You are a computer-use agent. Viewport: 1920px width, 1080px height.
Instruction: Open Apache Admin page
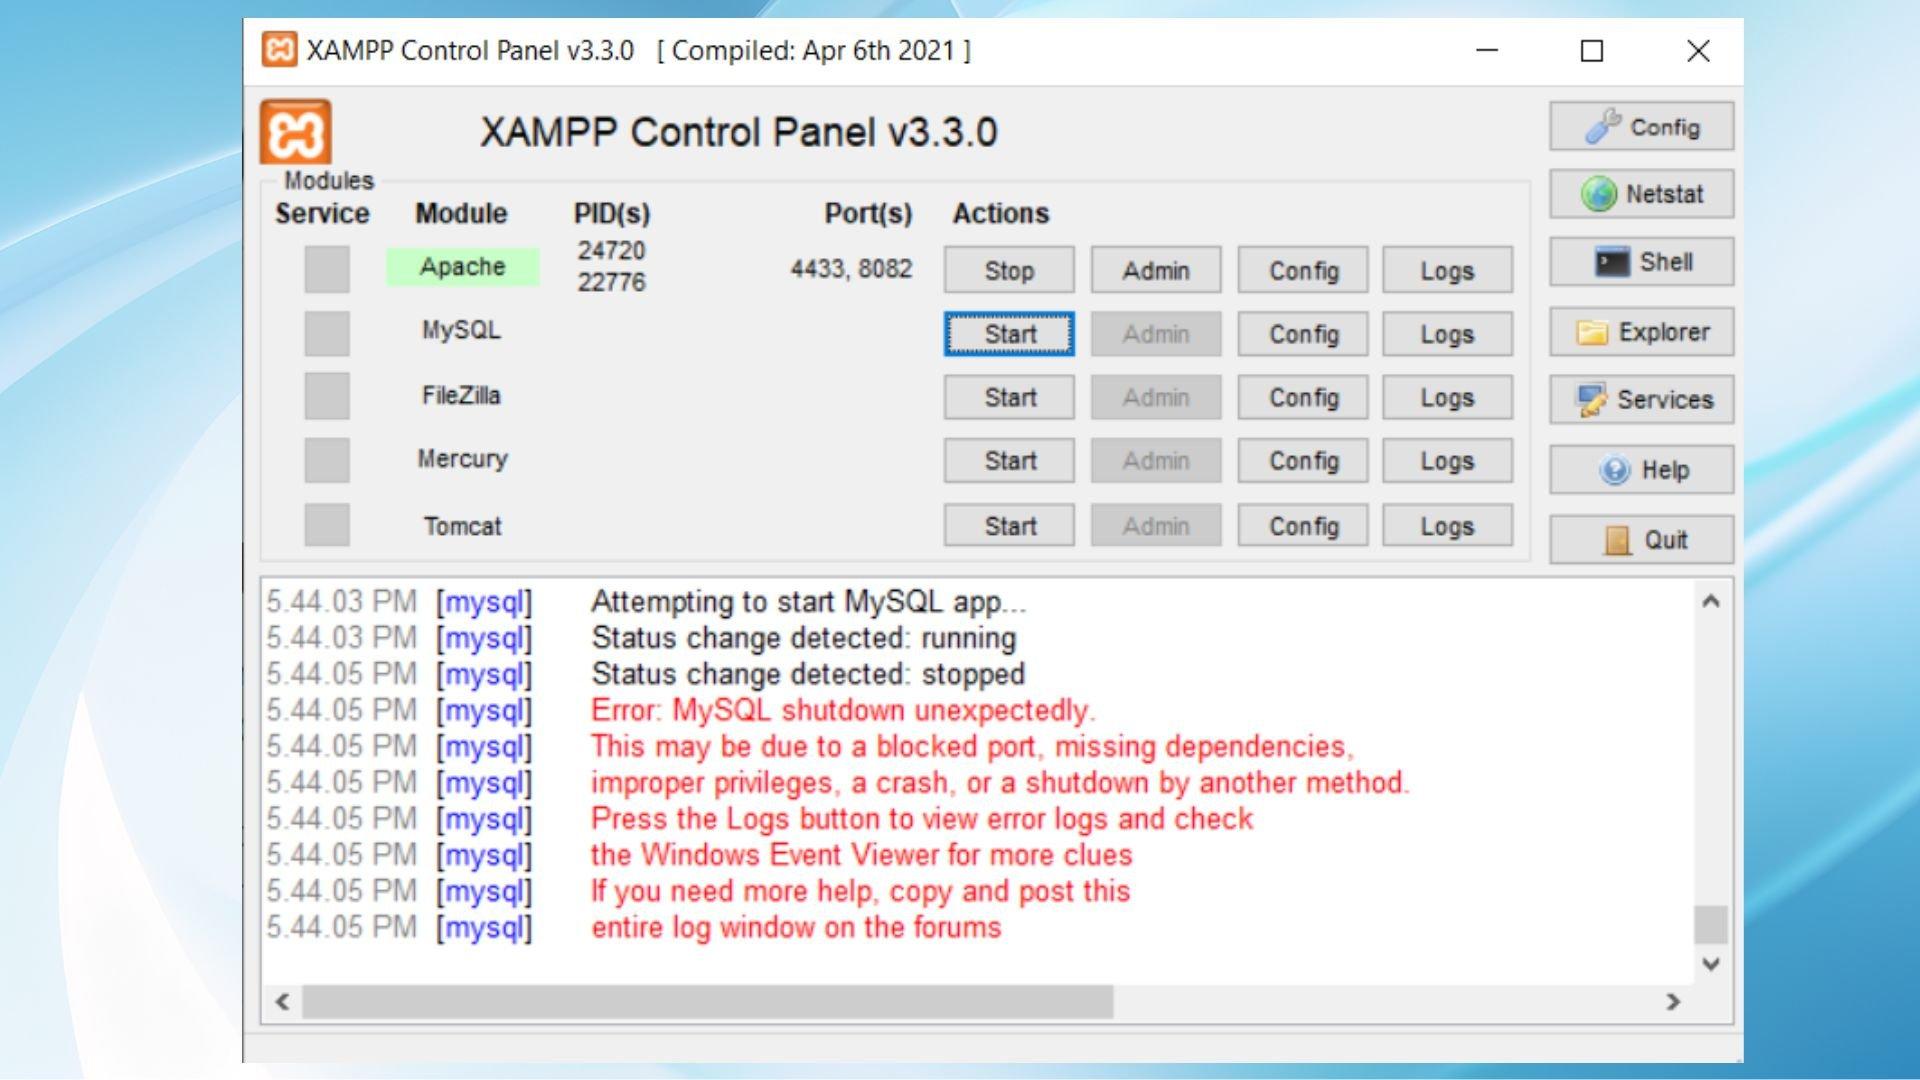(1156, 270)
